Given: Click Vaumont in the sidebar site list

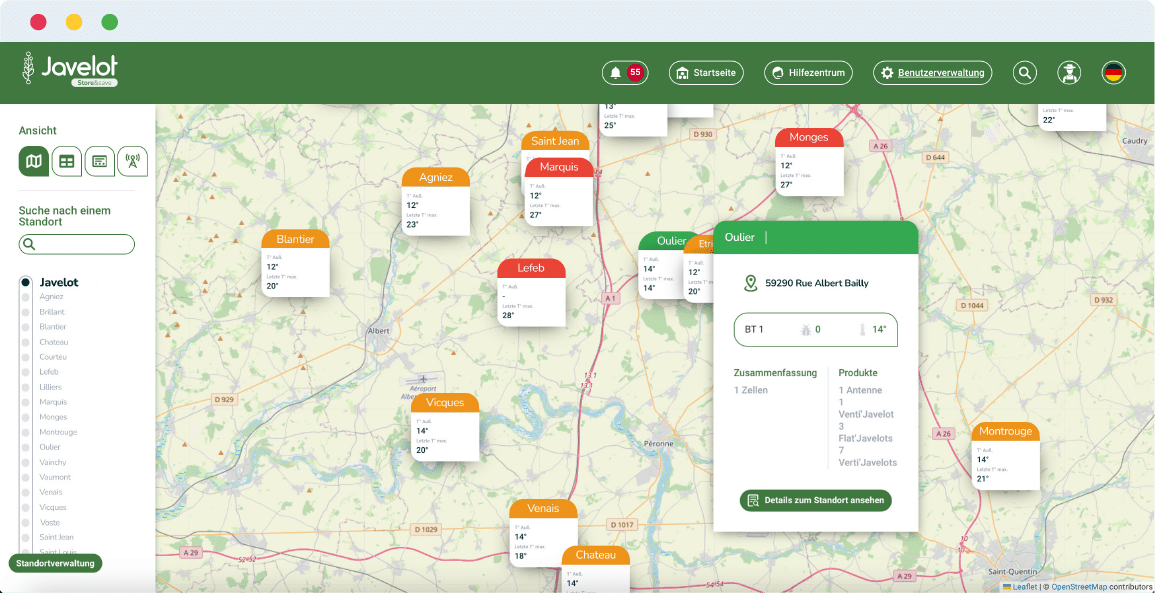Looking at the screenshot, I should tap(55, 477).
